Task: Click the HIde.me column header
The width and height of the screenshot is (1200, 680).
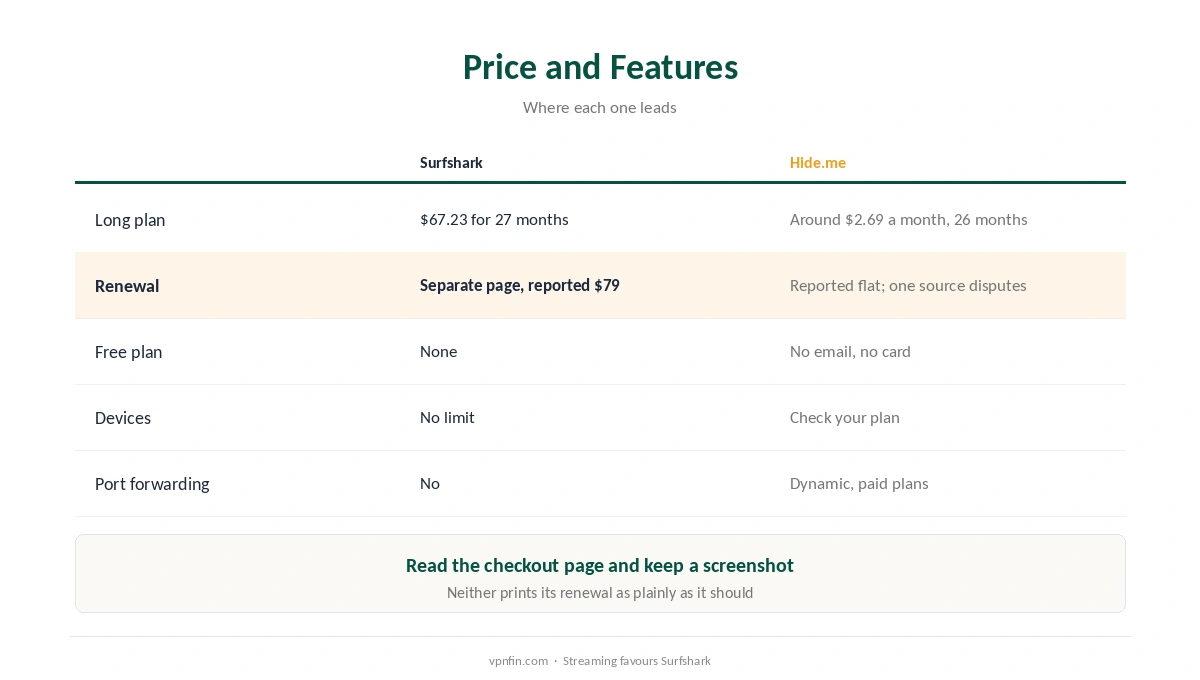Action: point(818,163)
